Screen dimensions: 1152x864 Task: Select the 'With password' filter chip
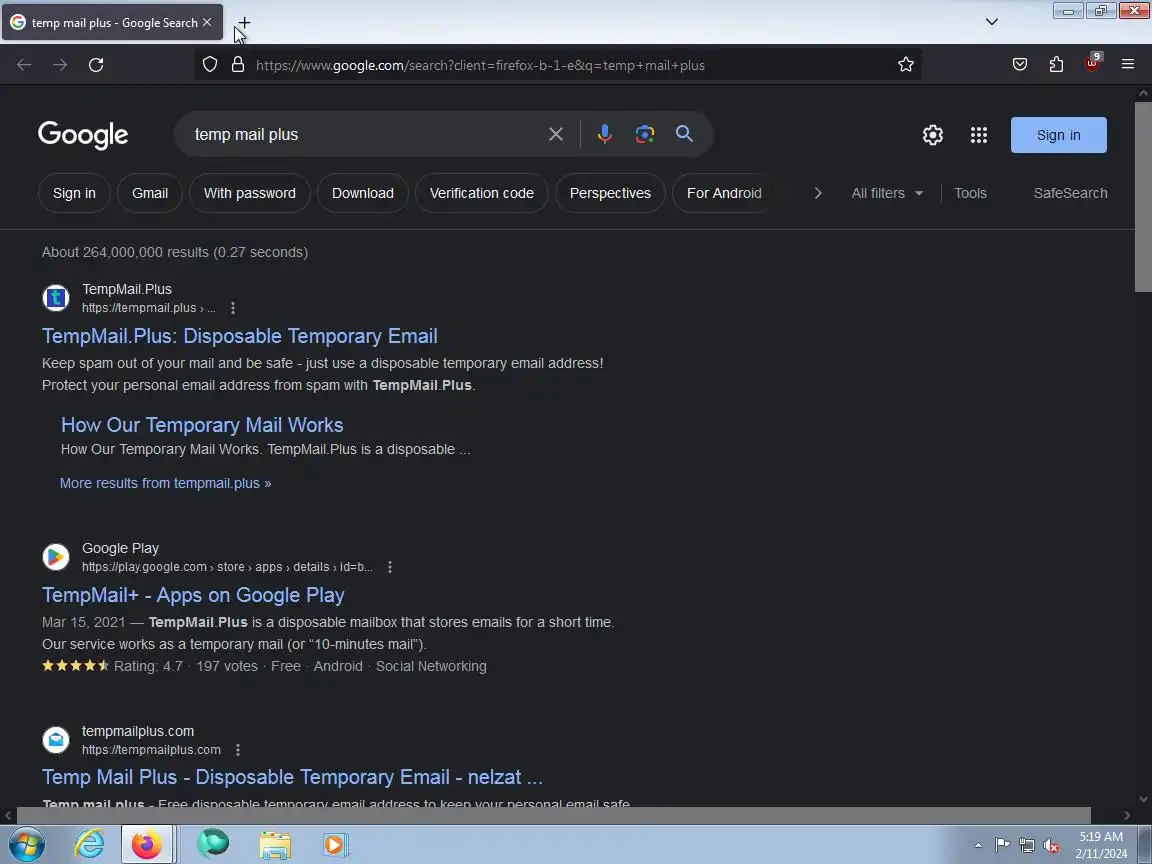click(250, 193)
